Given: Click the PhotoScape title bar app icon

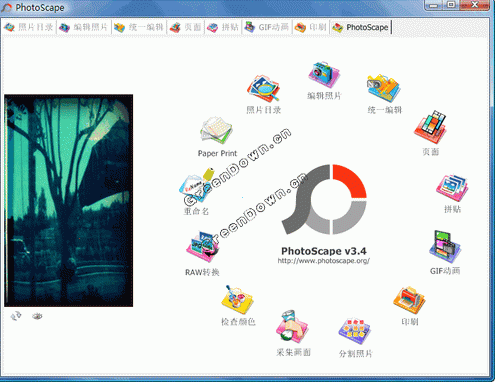Looking at the screenshot, I should 7,7.
